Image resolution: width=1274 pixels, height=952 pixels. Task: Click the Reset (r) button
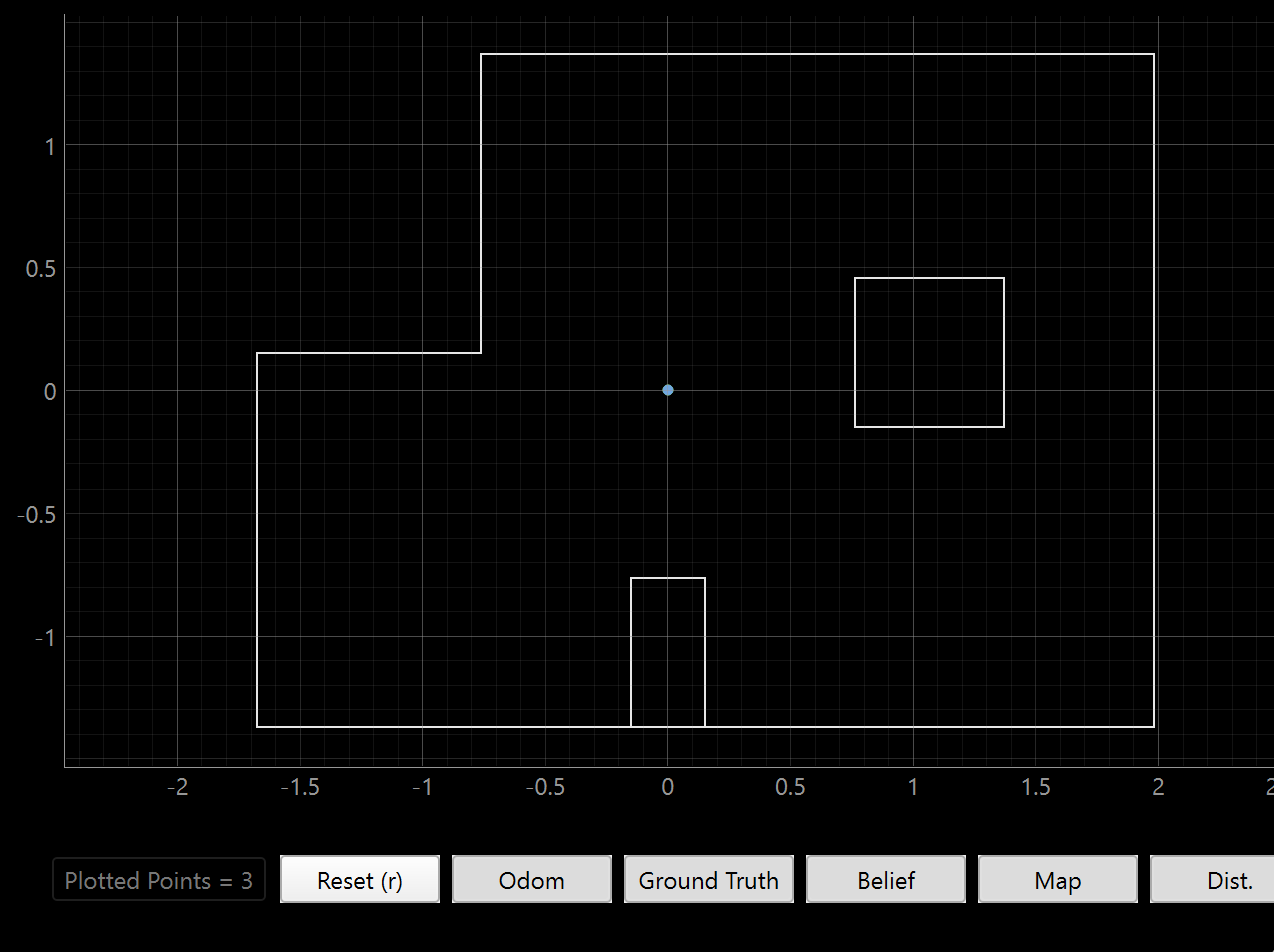coord(360,880)
